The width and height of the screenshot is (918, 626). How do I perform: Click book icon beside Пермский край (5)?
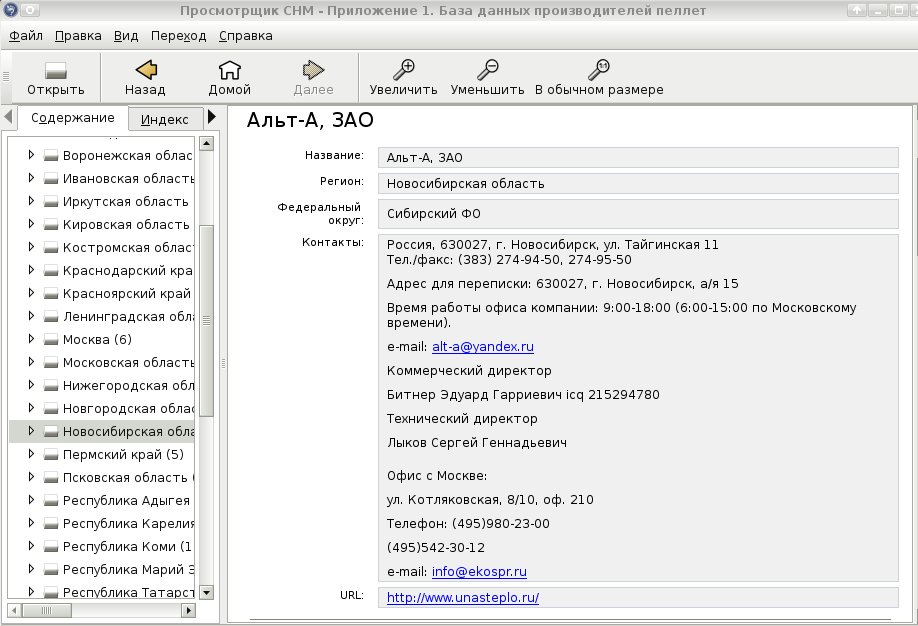coord(52,454)
